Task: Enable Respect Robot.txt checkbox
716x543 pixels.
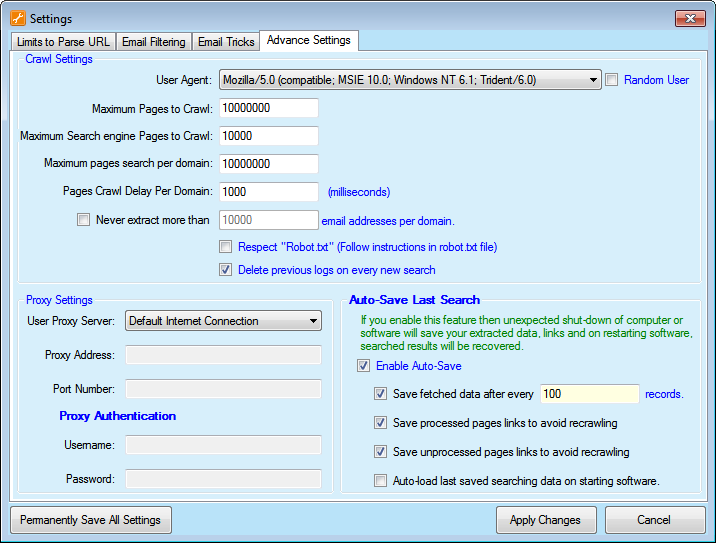Action: point(226,247)
